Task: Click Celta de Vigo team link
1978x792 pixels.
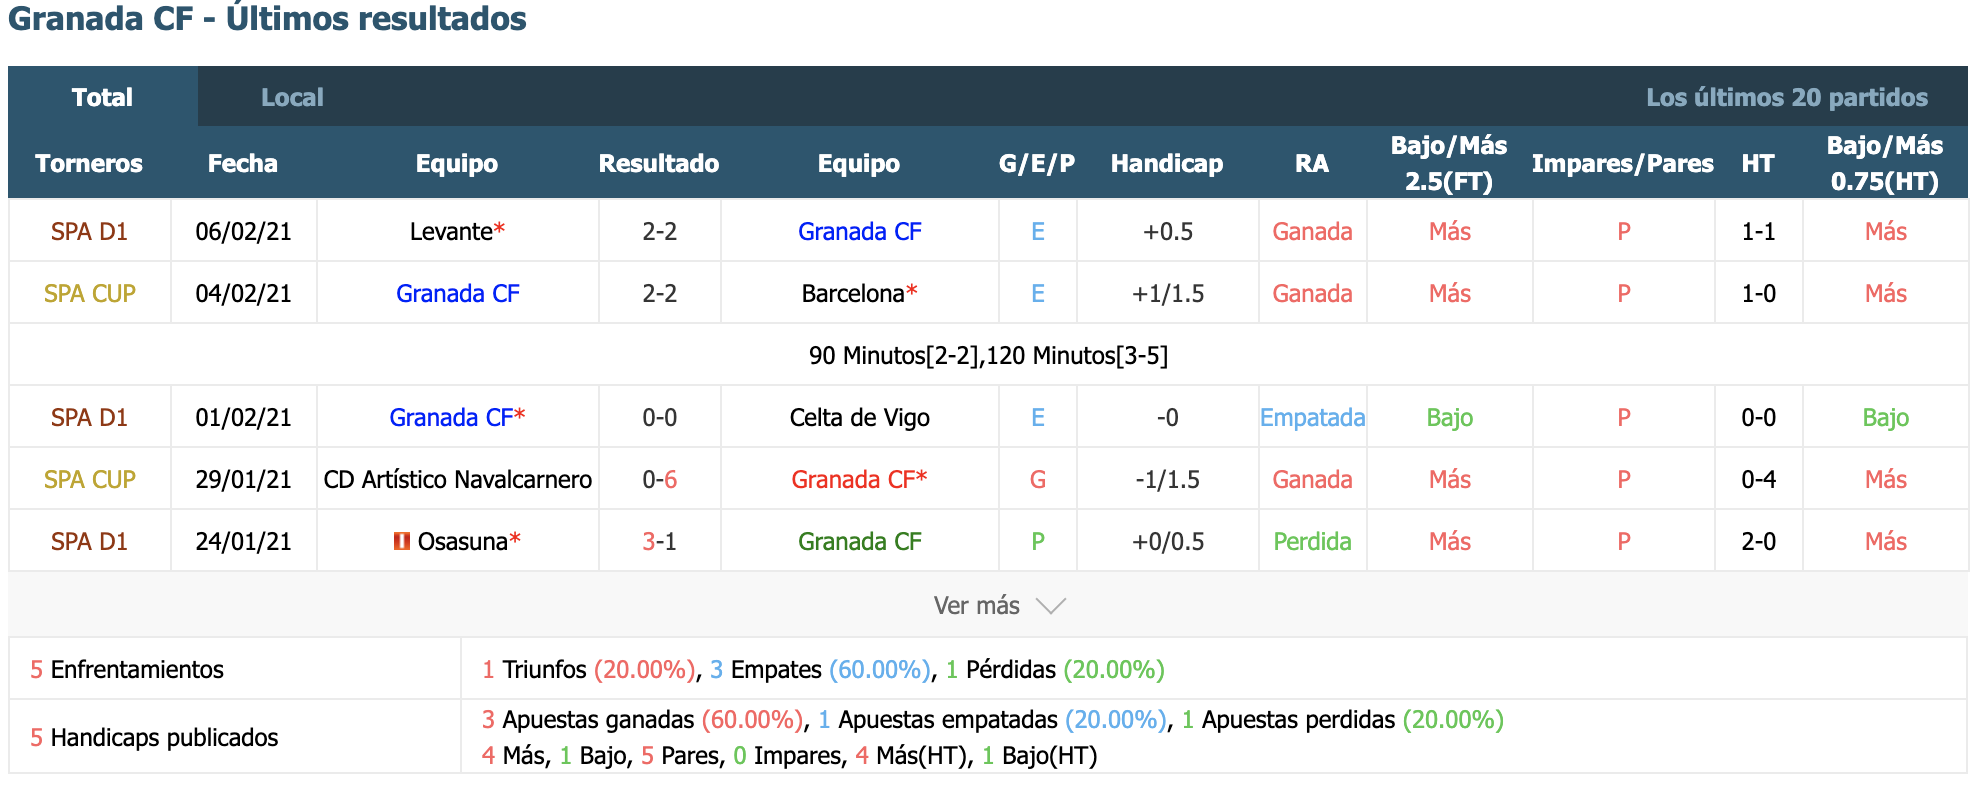Action: (860, 417)
